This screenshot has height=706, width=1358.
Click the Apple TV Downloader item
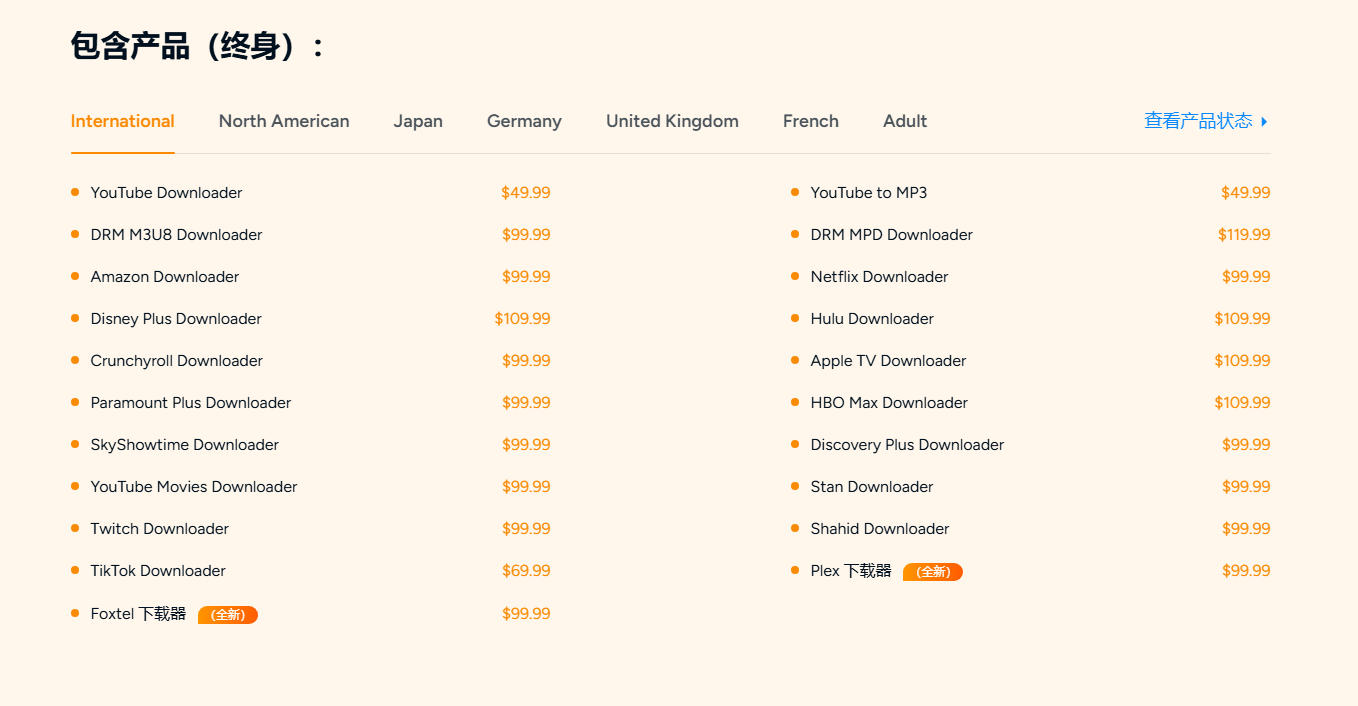(889, 361)
